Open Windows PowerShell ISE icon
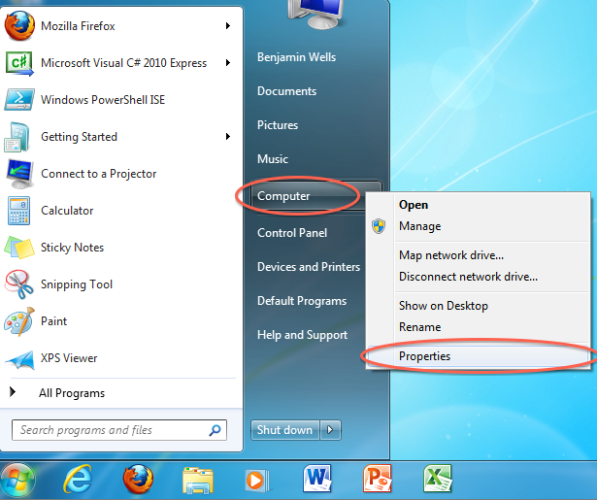This screenshot has height=500, width=597. click(x=19, y=100)
